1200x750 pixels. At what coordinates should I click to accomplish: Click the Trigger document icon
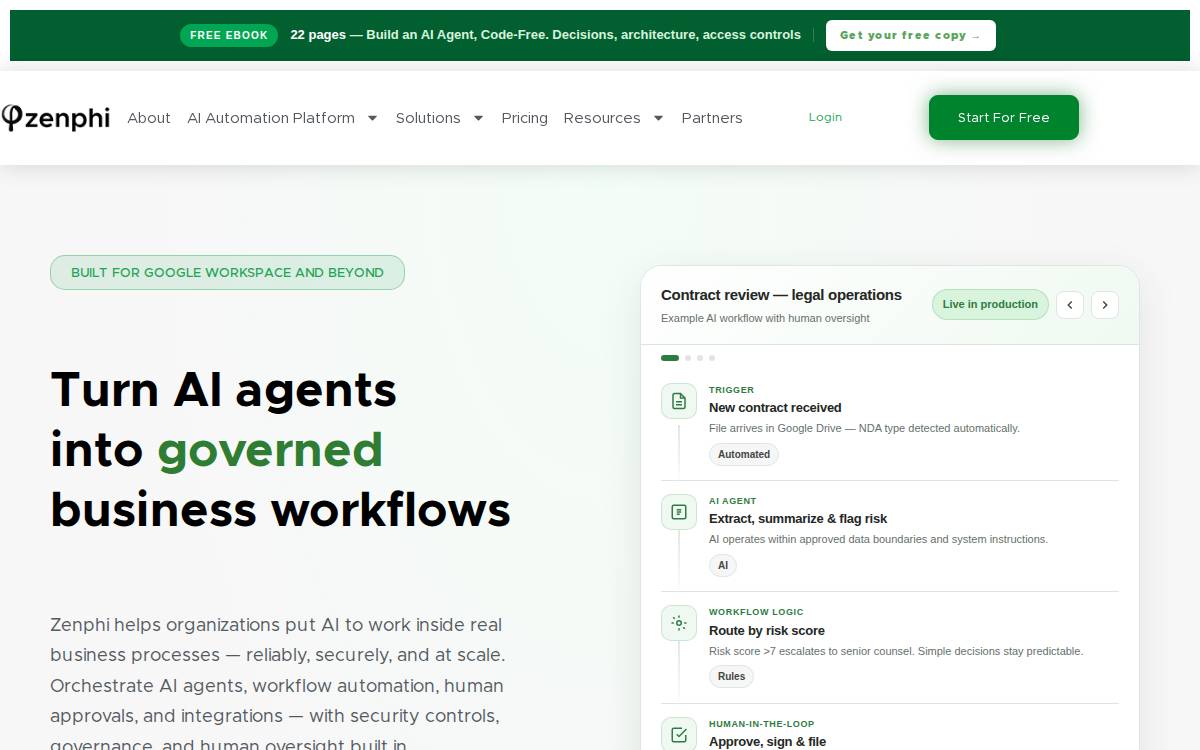(x=679, y=401)
